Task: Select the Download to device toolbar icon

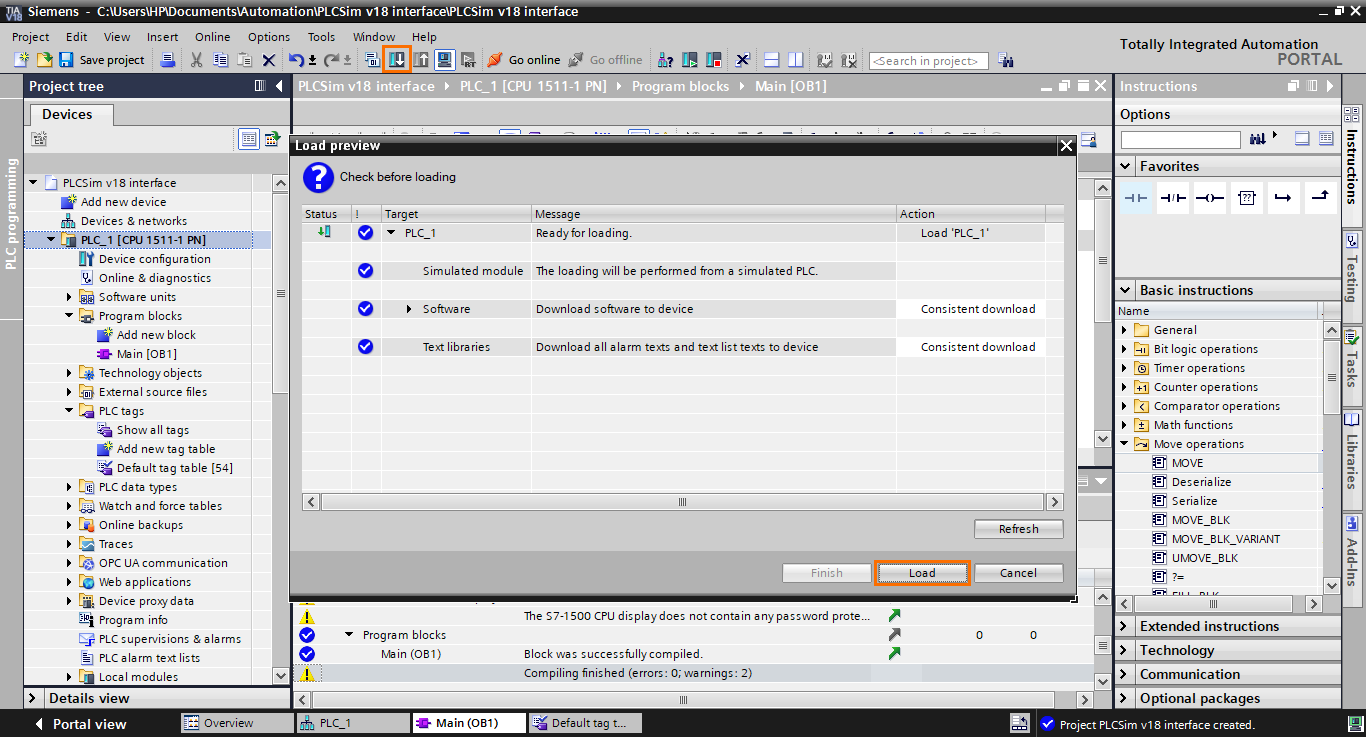Action: tap(397, 60)
